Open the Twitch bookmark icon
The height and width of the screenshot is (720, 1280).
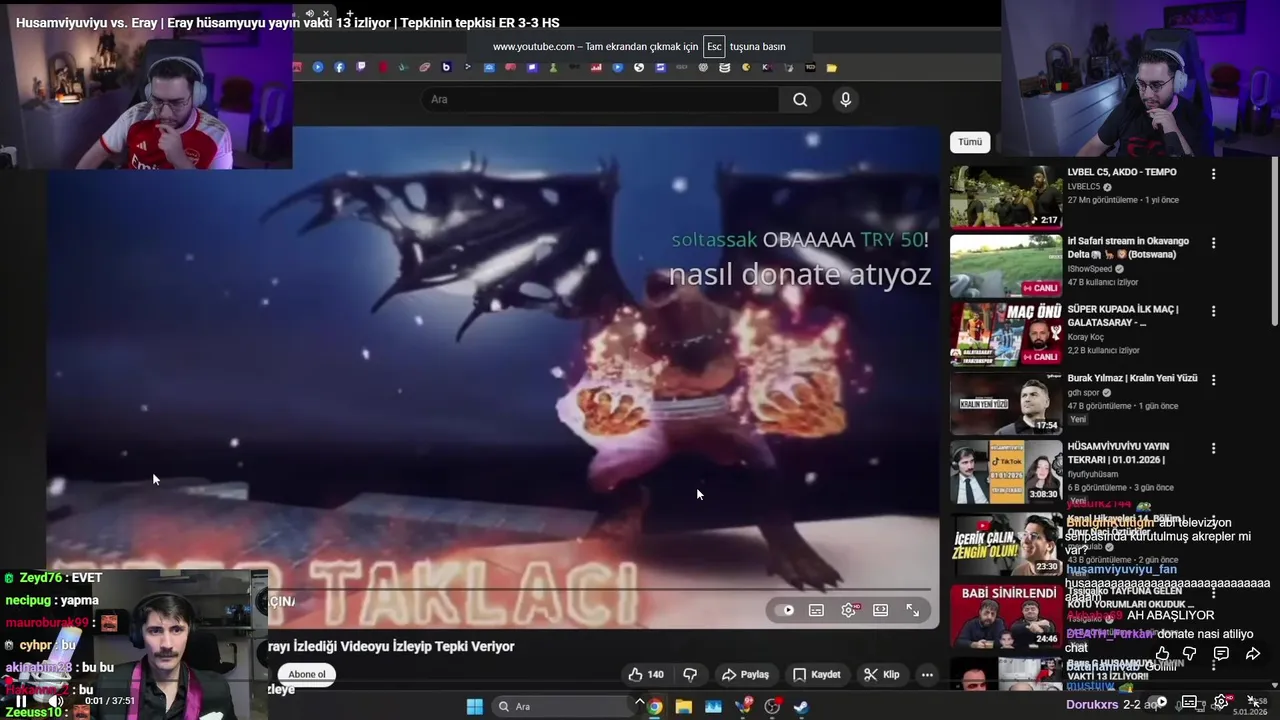point(361,67)
